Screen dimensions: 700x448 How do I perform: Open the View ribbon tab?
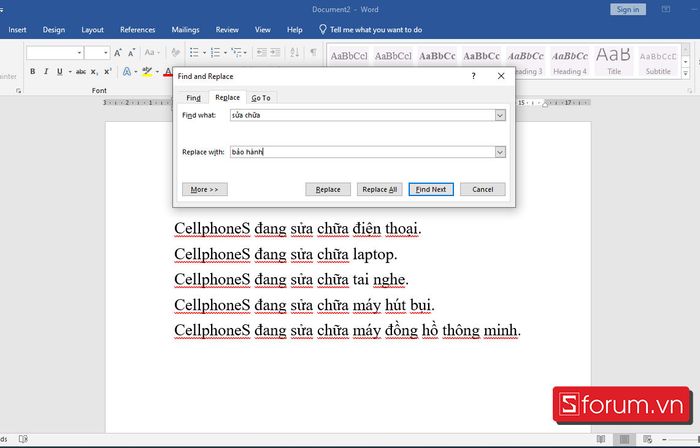coord(262,30)
